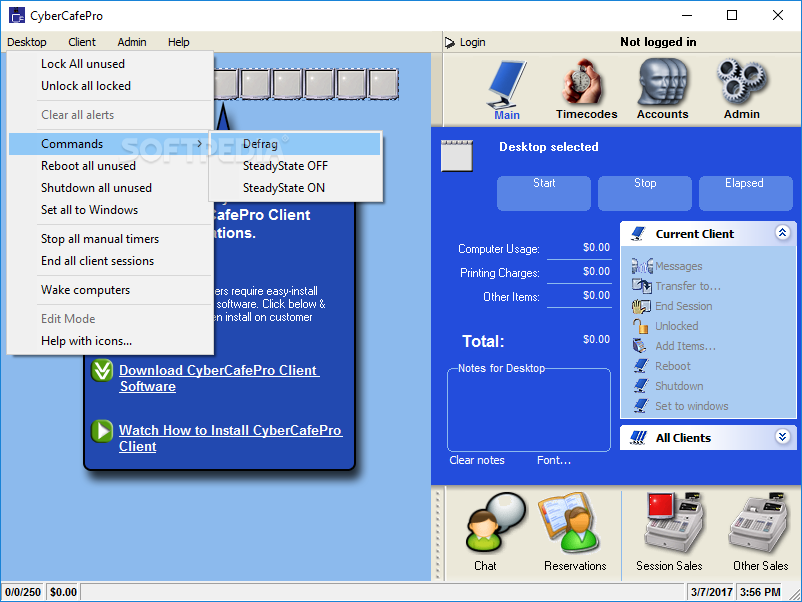802x602 pixels.
Task: Click status bar 0/0/250 counter
Action: click(23, 592)
